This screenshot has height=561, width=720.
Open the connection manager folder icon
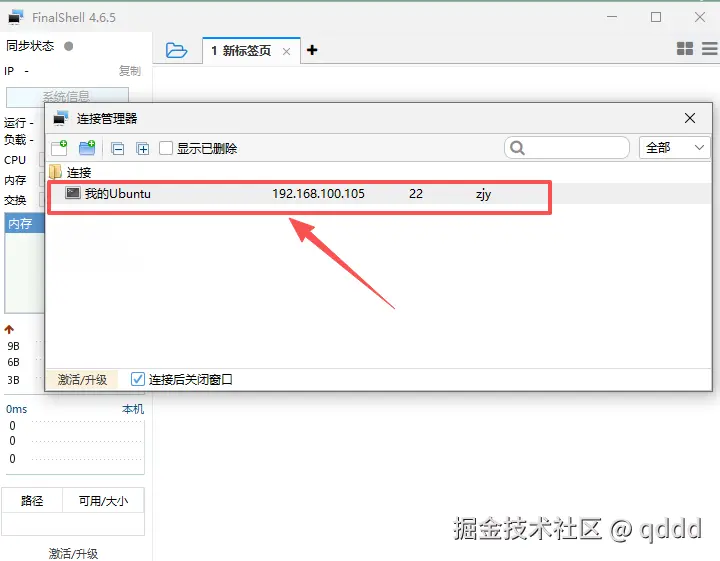(x=176, y=50)
